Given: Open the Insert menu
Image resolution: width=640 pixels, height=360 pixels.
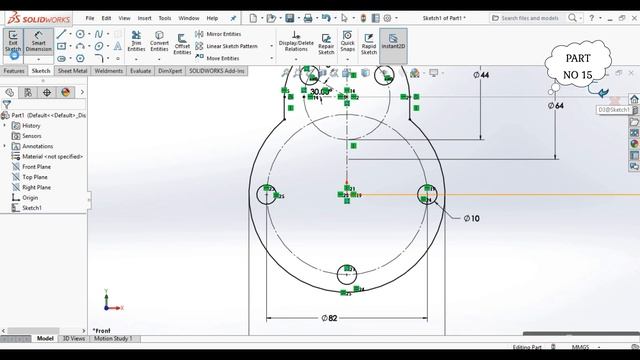Looking at the screenshot, I should pos(144,18).
